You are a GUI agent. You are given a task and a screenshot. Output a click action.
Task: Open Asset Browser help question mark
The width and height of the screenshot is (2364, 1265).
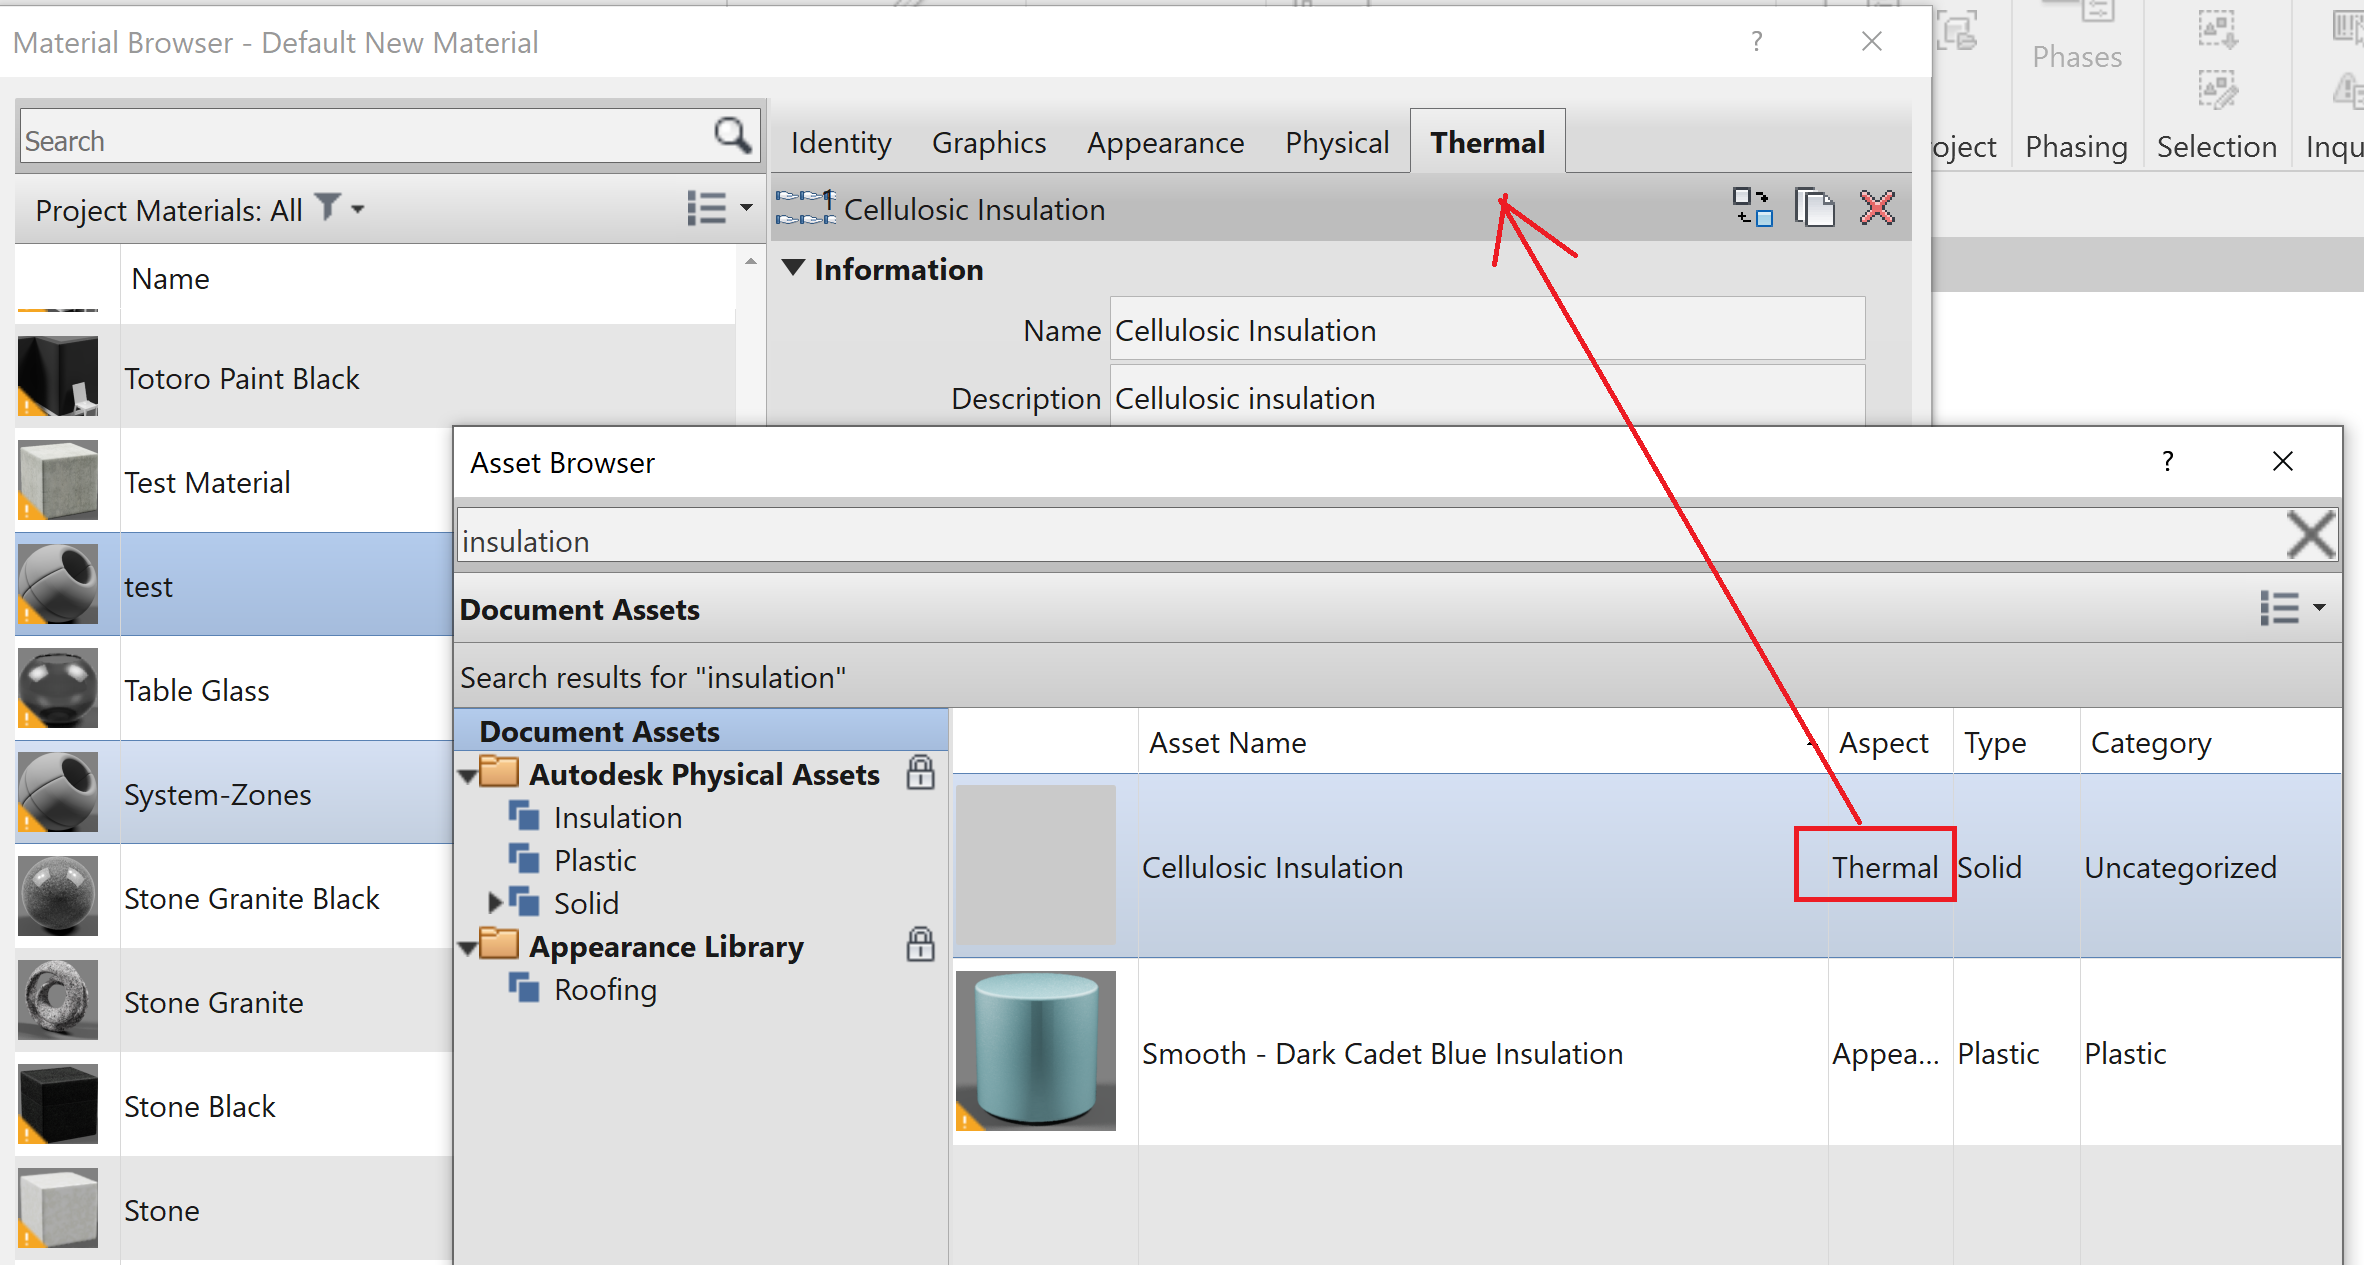pos(2167,461)
